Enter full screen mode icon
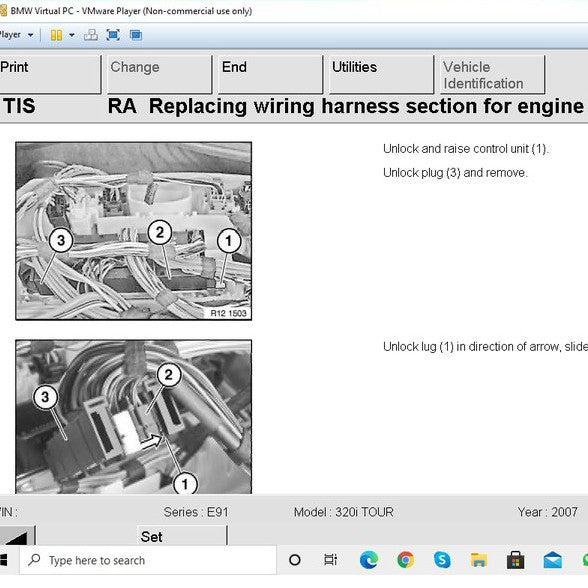Image resolution: width=588 pixels, height=588 pixels. 113,35
